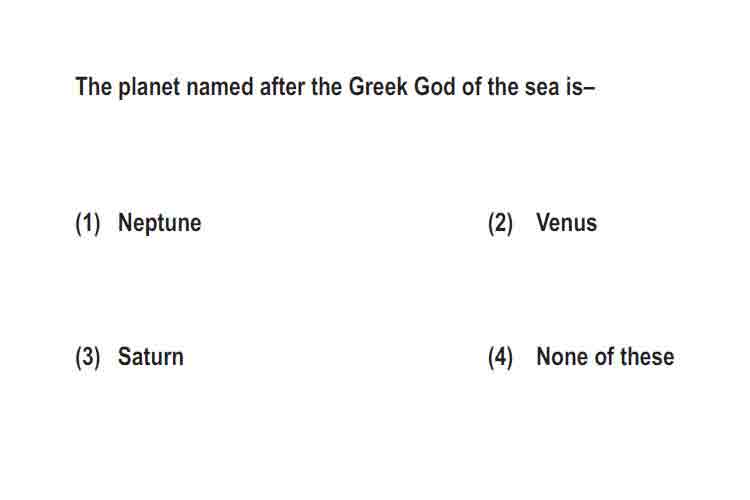Viewport: 750px width, 500px height.
Task: Click the word "the" before "Greek"
Action: click(327, 87)
